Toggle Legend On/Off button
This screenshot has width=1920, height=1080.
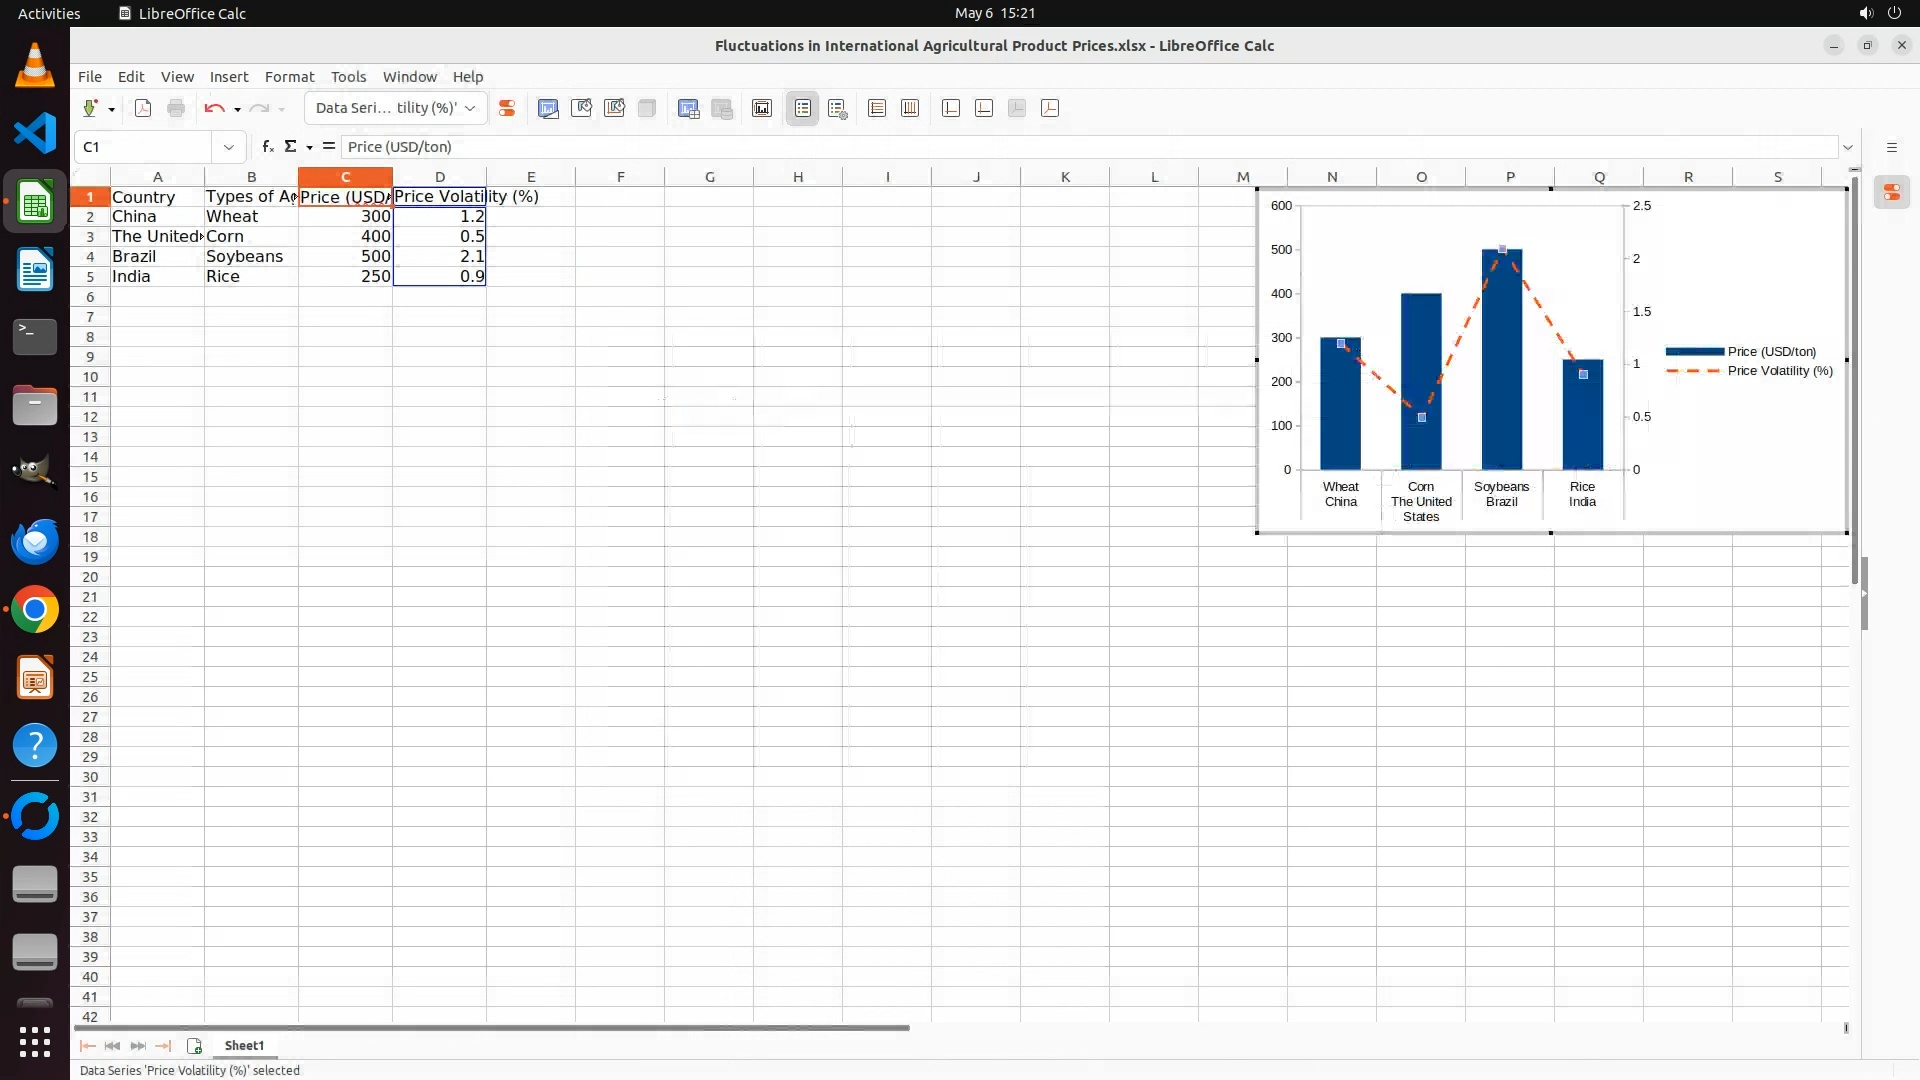(802, 109)
